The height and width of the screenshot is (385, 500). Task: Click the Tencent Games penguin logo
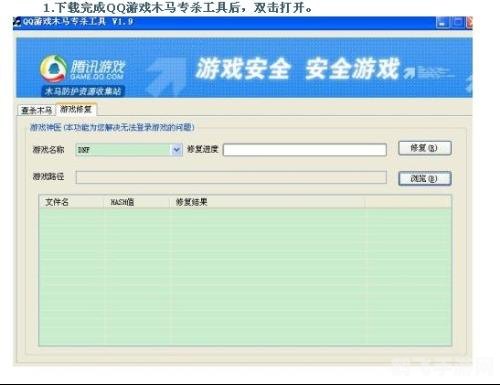click(x=53, y=69)
